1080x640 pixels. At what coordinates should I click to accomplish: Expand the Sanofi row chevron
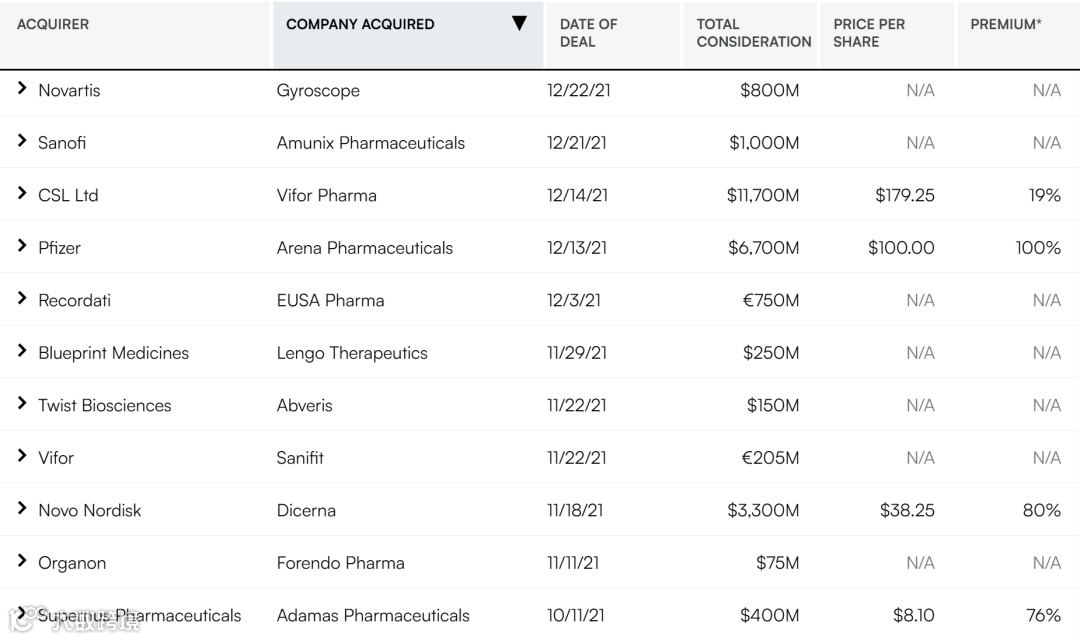coord(22,141)
